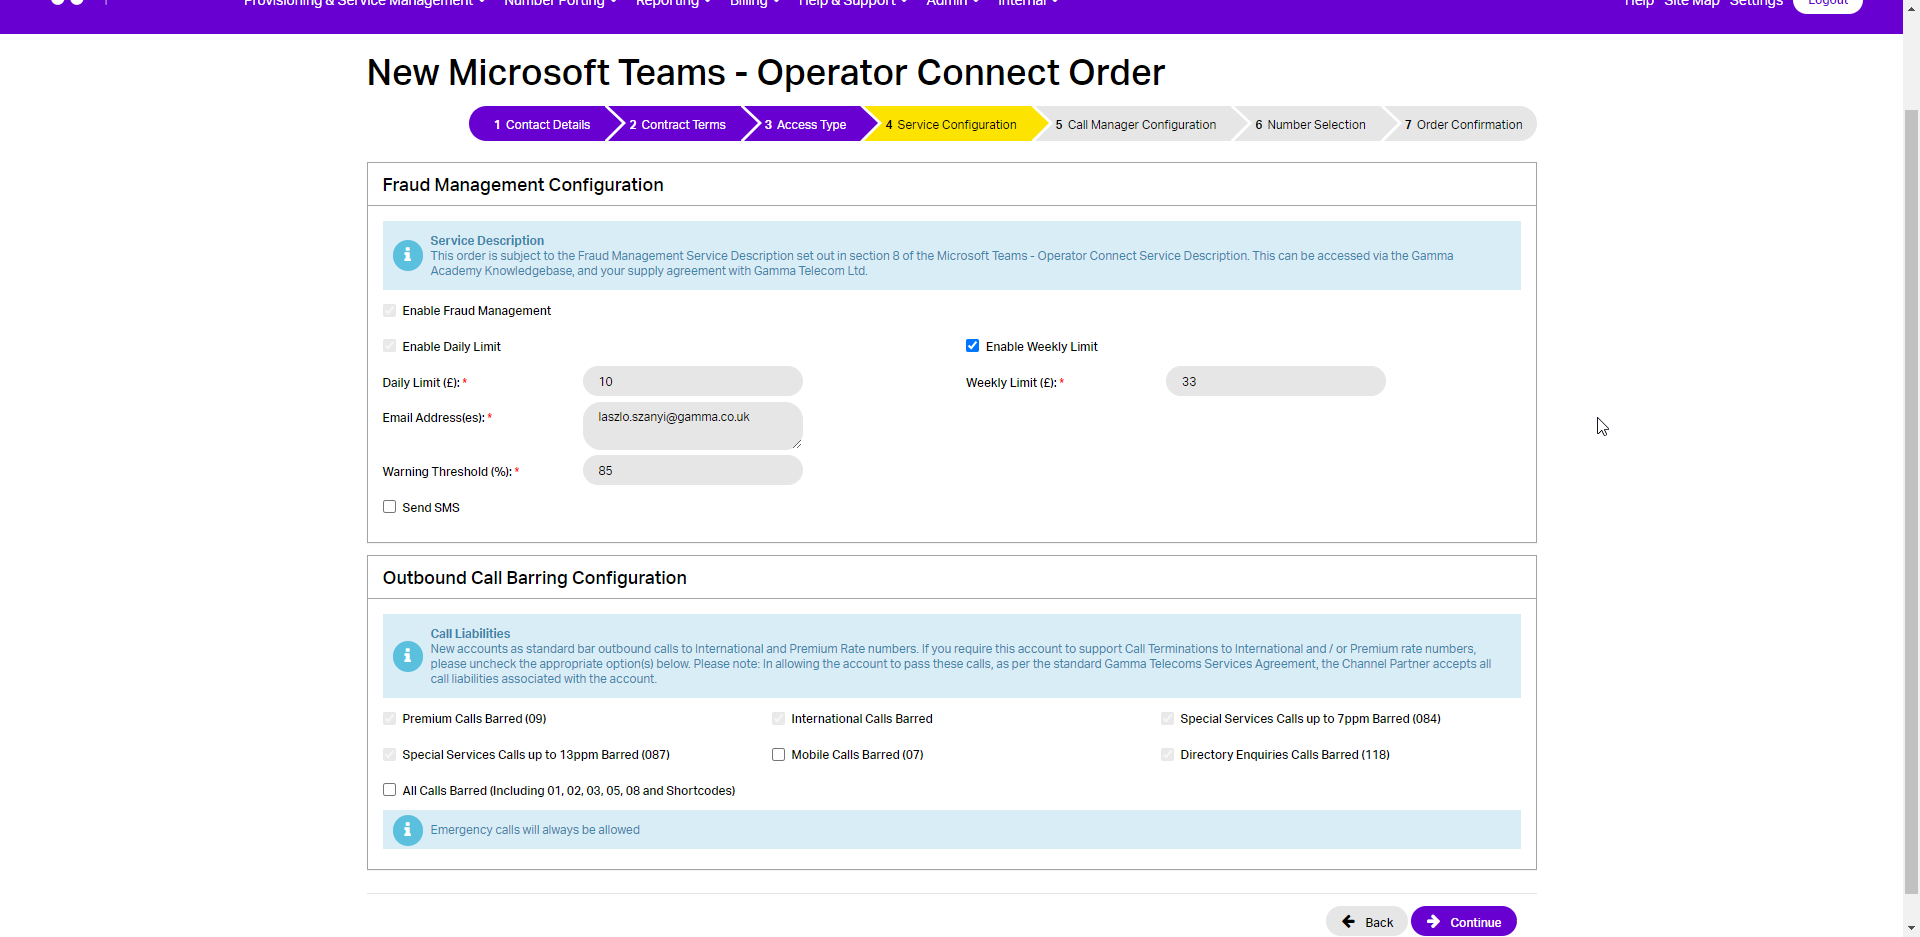This screenshot has height=937, width=1920.
Task: Toggle Directory Enquiries Calls Barred (118) checkbox
Action: pos(1167,754)
